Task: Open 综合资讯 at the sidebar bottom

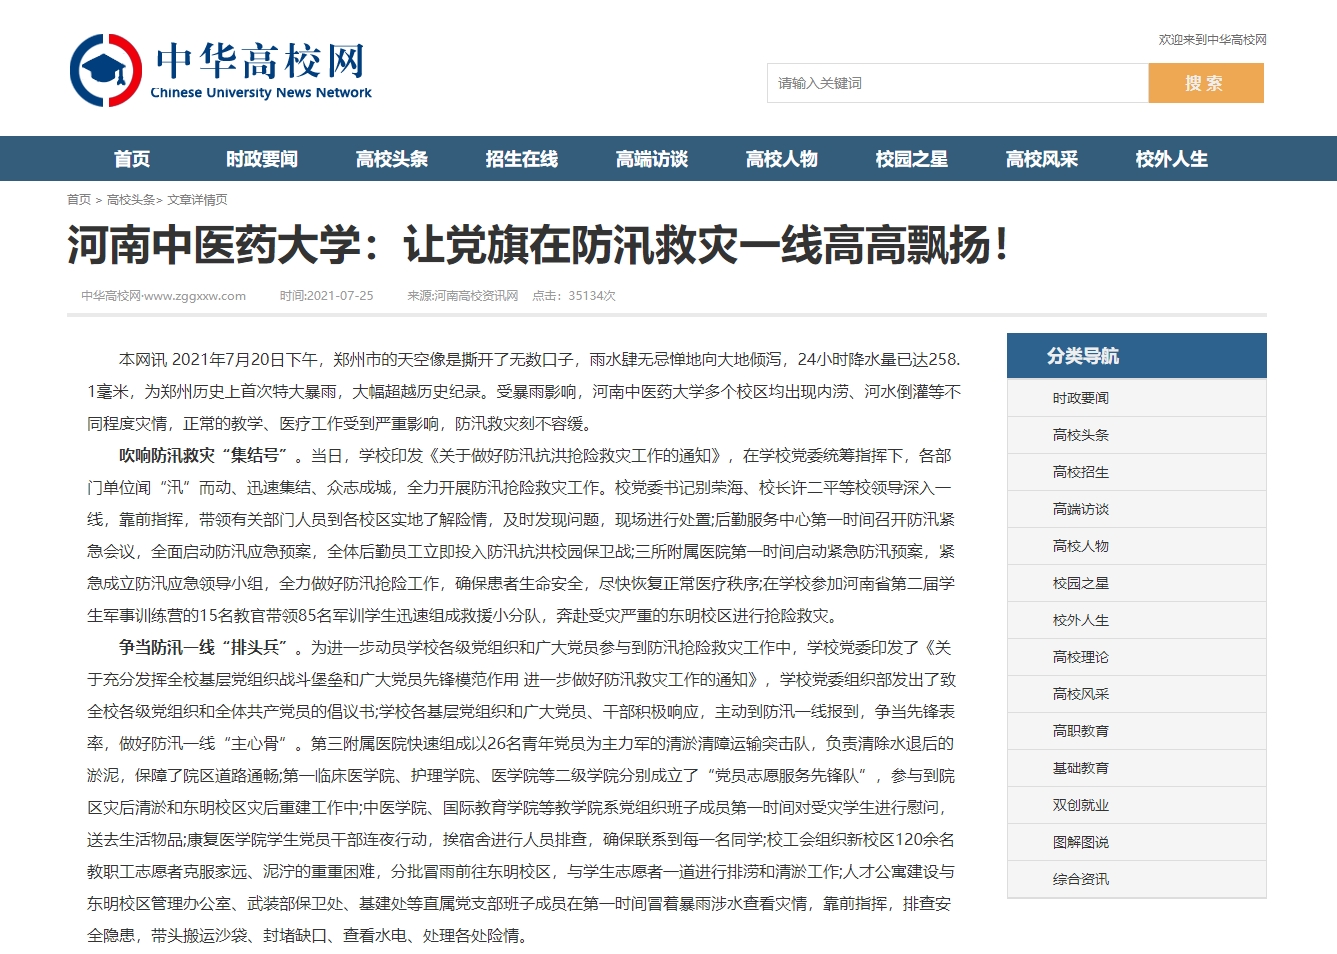Action: click(1080, 879)
